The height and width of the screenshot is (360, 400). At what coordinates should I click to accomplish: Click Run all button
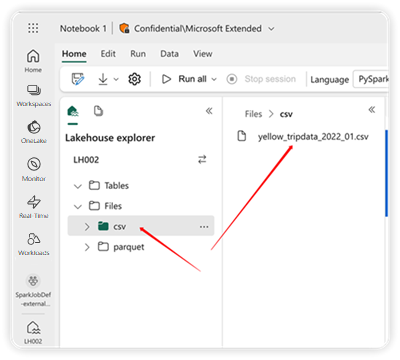pos(184,79)
